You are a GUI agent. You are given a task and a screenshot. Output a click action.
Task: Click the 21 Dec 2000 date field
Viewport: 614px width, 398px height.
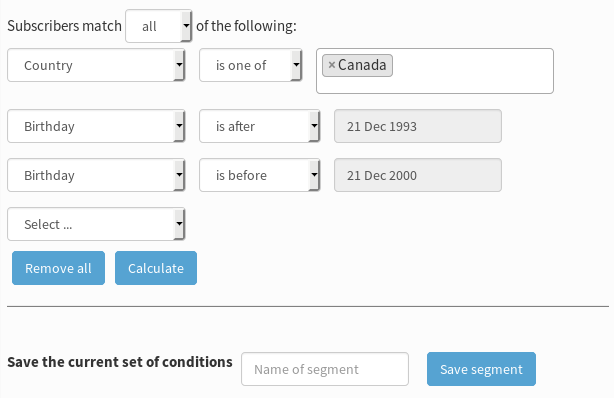click(x=418, y=175)
